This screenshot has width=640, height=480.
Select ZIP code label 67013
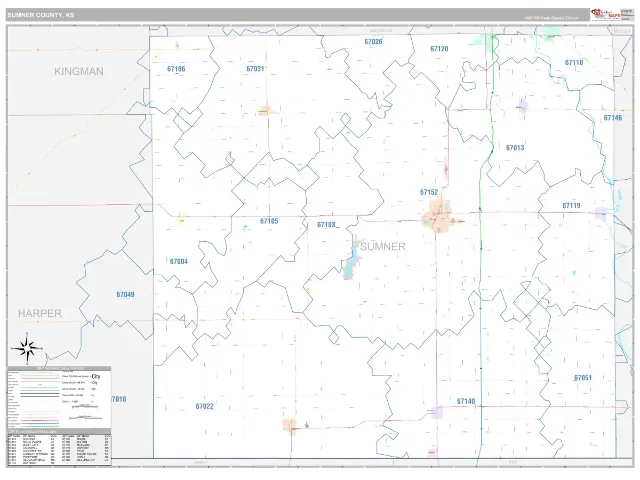[x=515, y=148]
